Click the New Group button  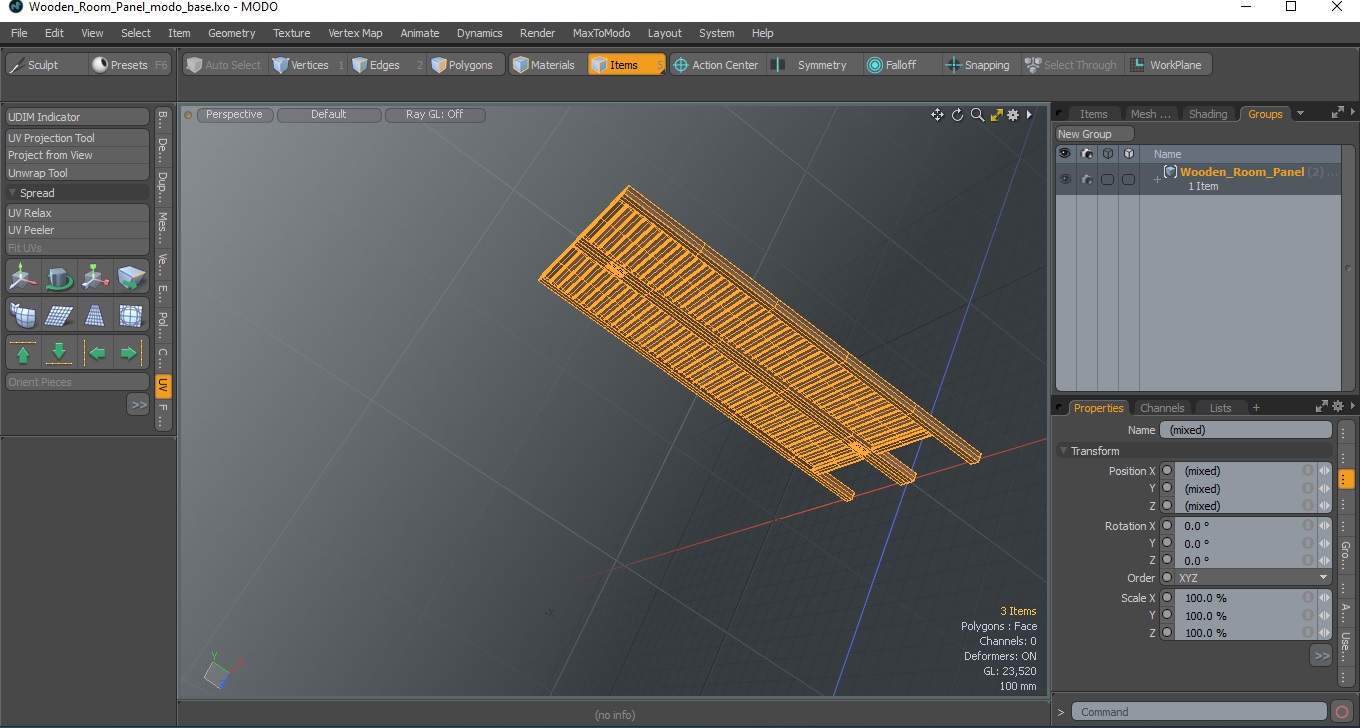tap(1095, 134)
